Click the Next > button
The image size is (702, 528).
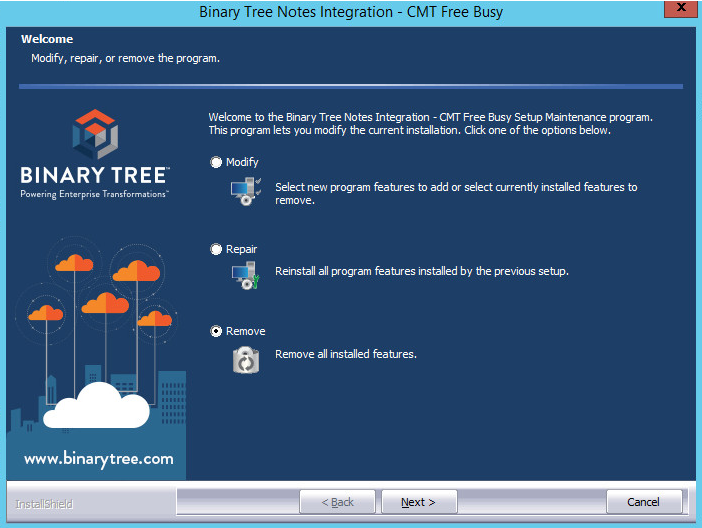[419, 502]
